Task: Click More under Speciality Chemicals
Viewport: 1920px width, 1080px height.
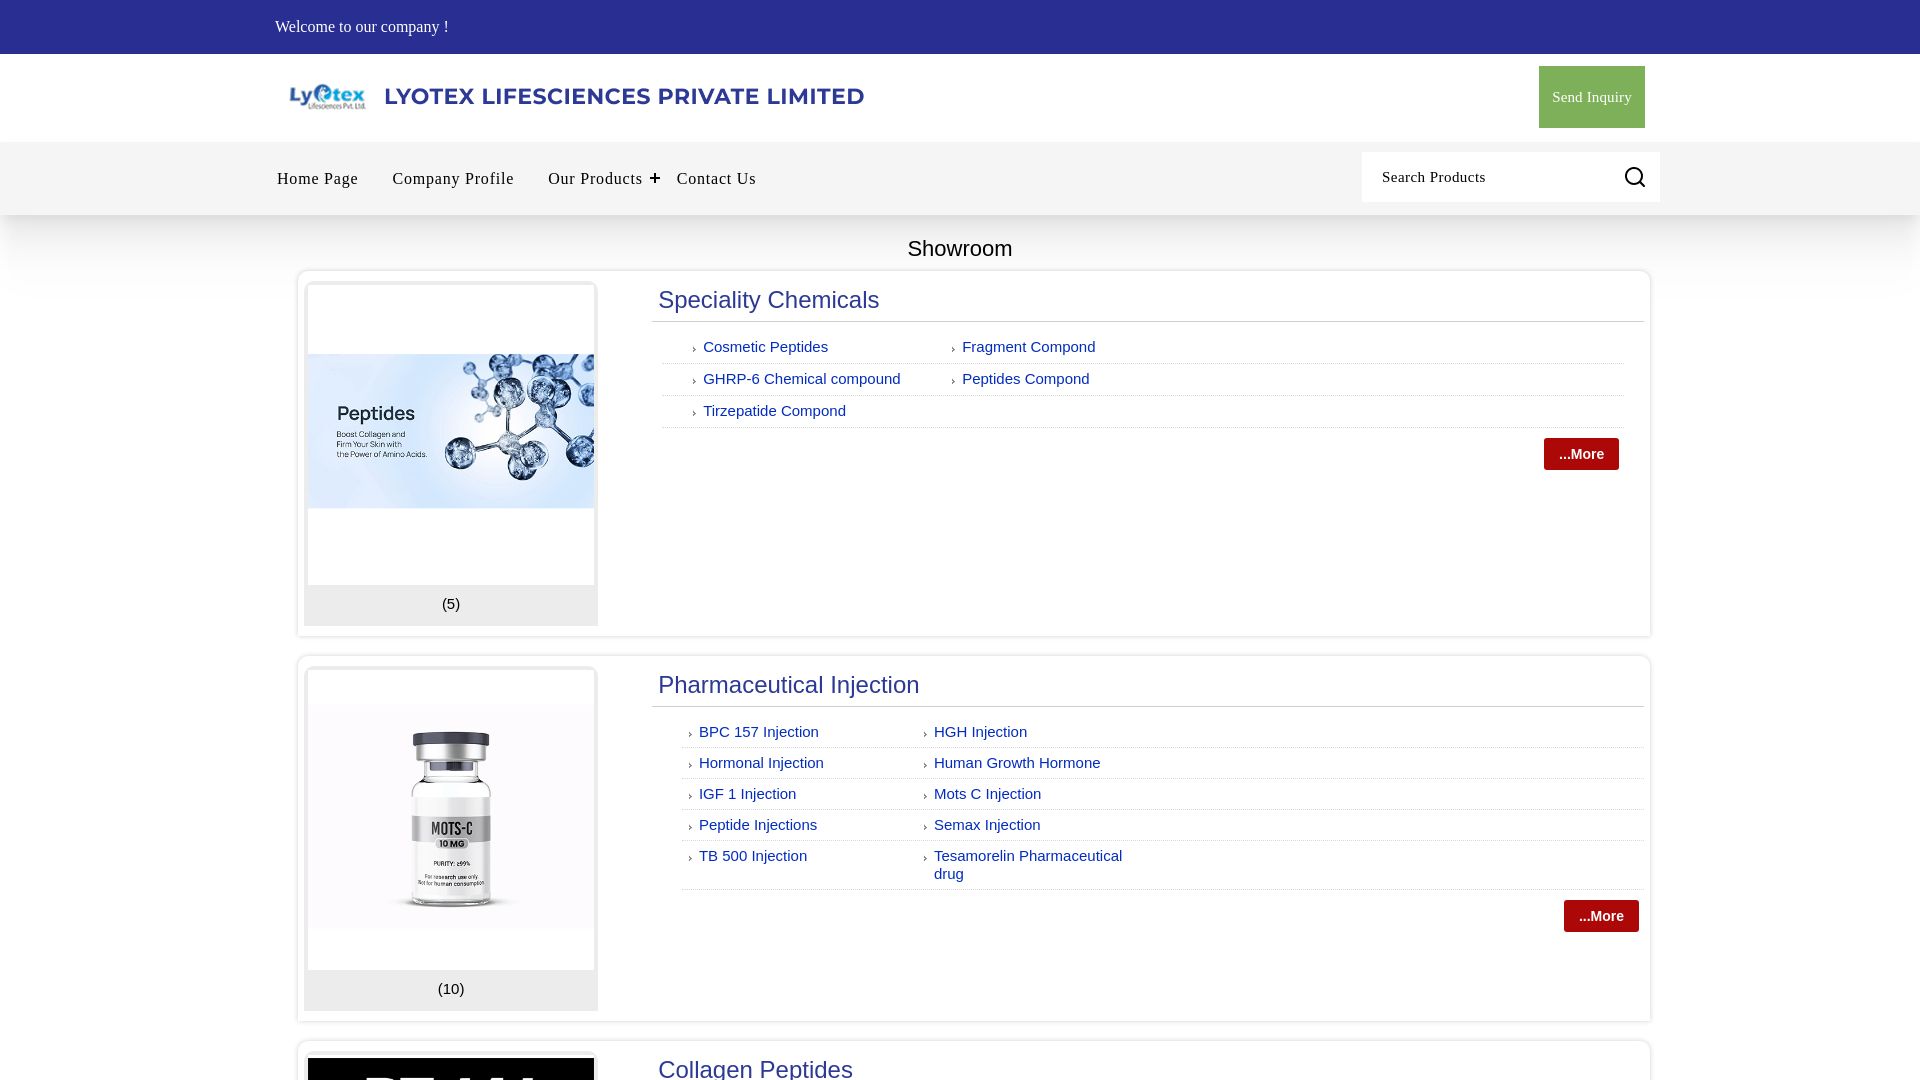Action: (x=1581, y=454)
